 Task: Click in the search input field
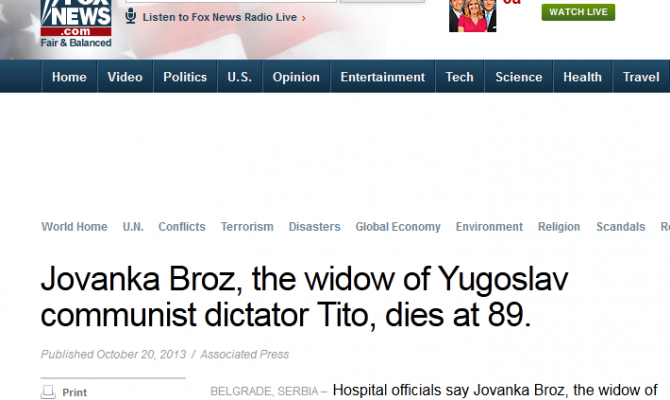231,1
